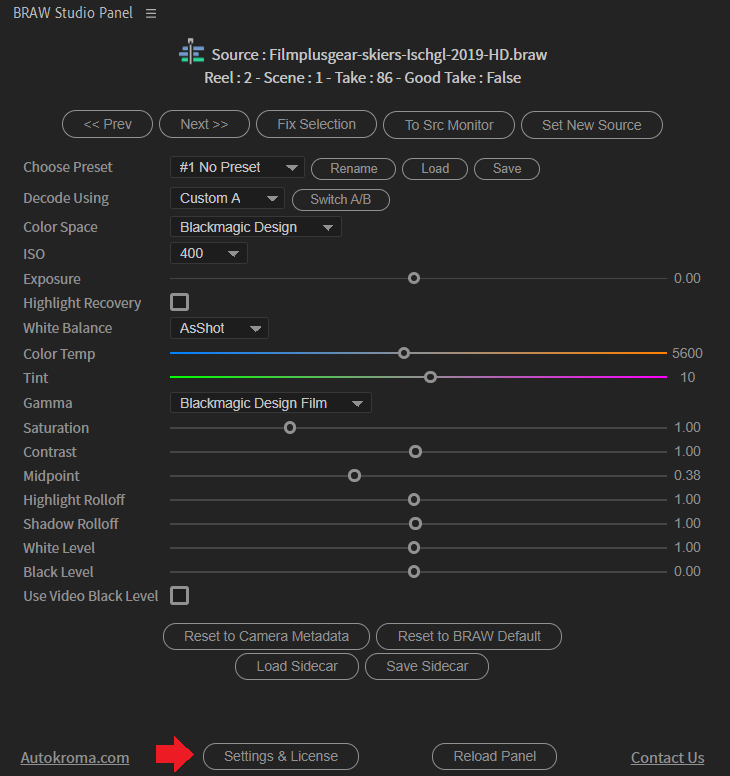
Task: Open the BRAW Studio Panel hamburger menu
Action: (151, 13)
